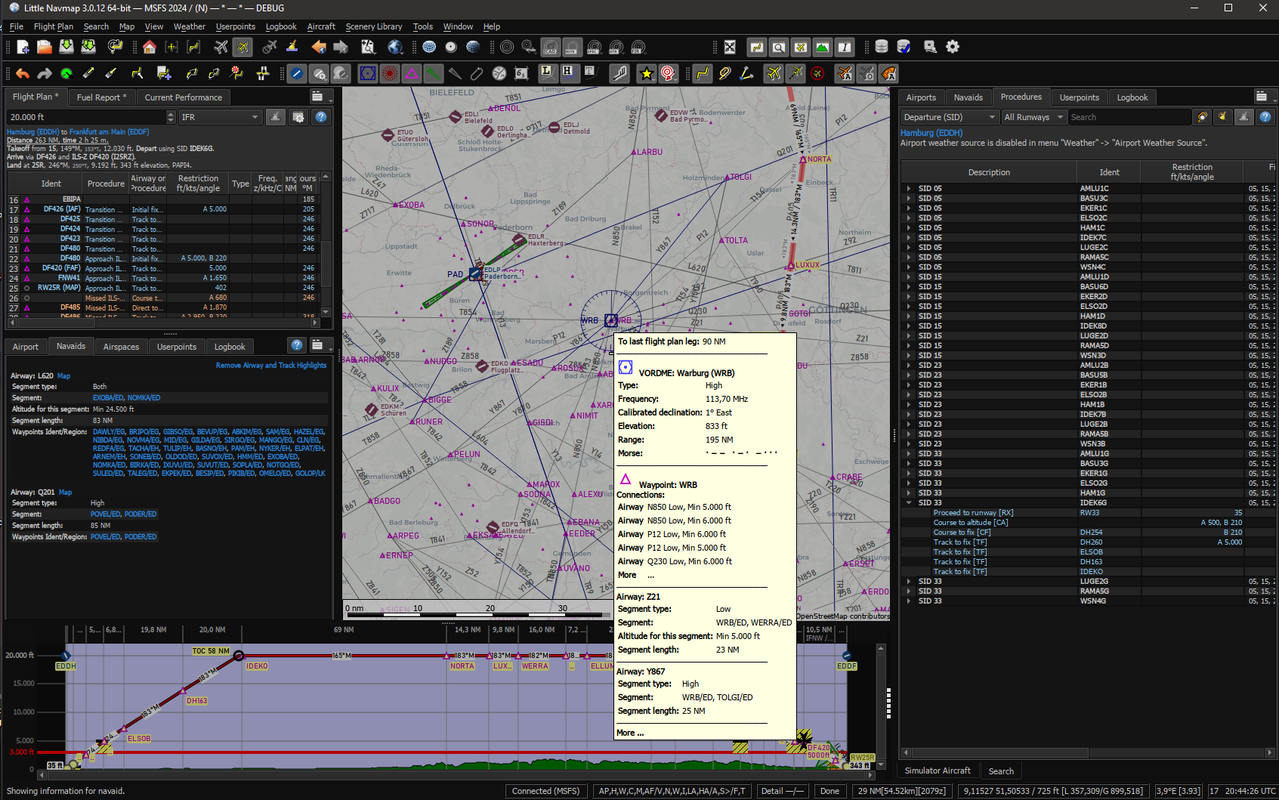This screenshot has width=1279, height=800.
Task: Toggle the 'H' high airways icon
Action: (568, 73)
